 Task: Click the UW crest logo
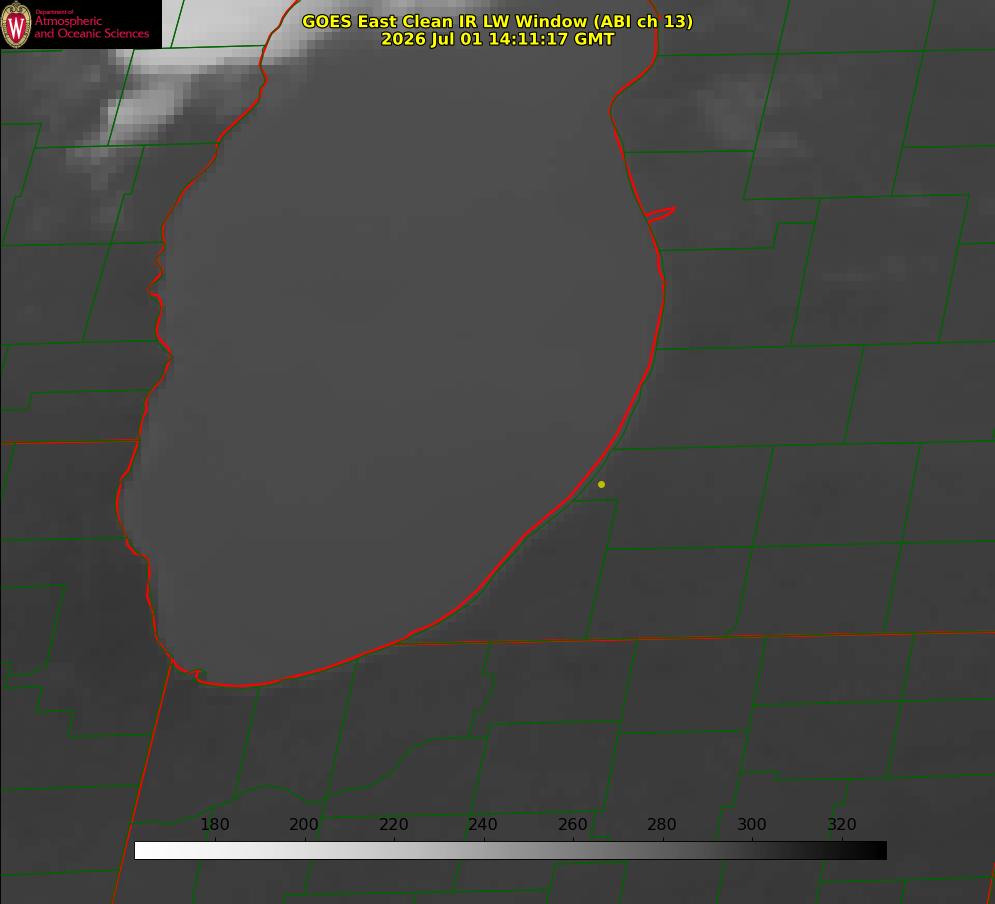(16, 24)
